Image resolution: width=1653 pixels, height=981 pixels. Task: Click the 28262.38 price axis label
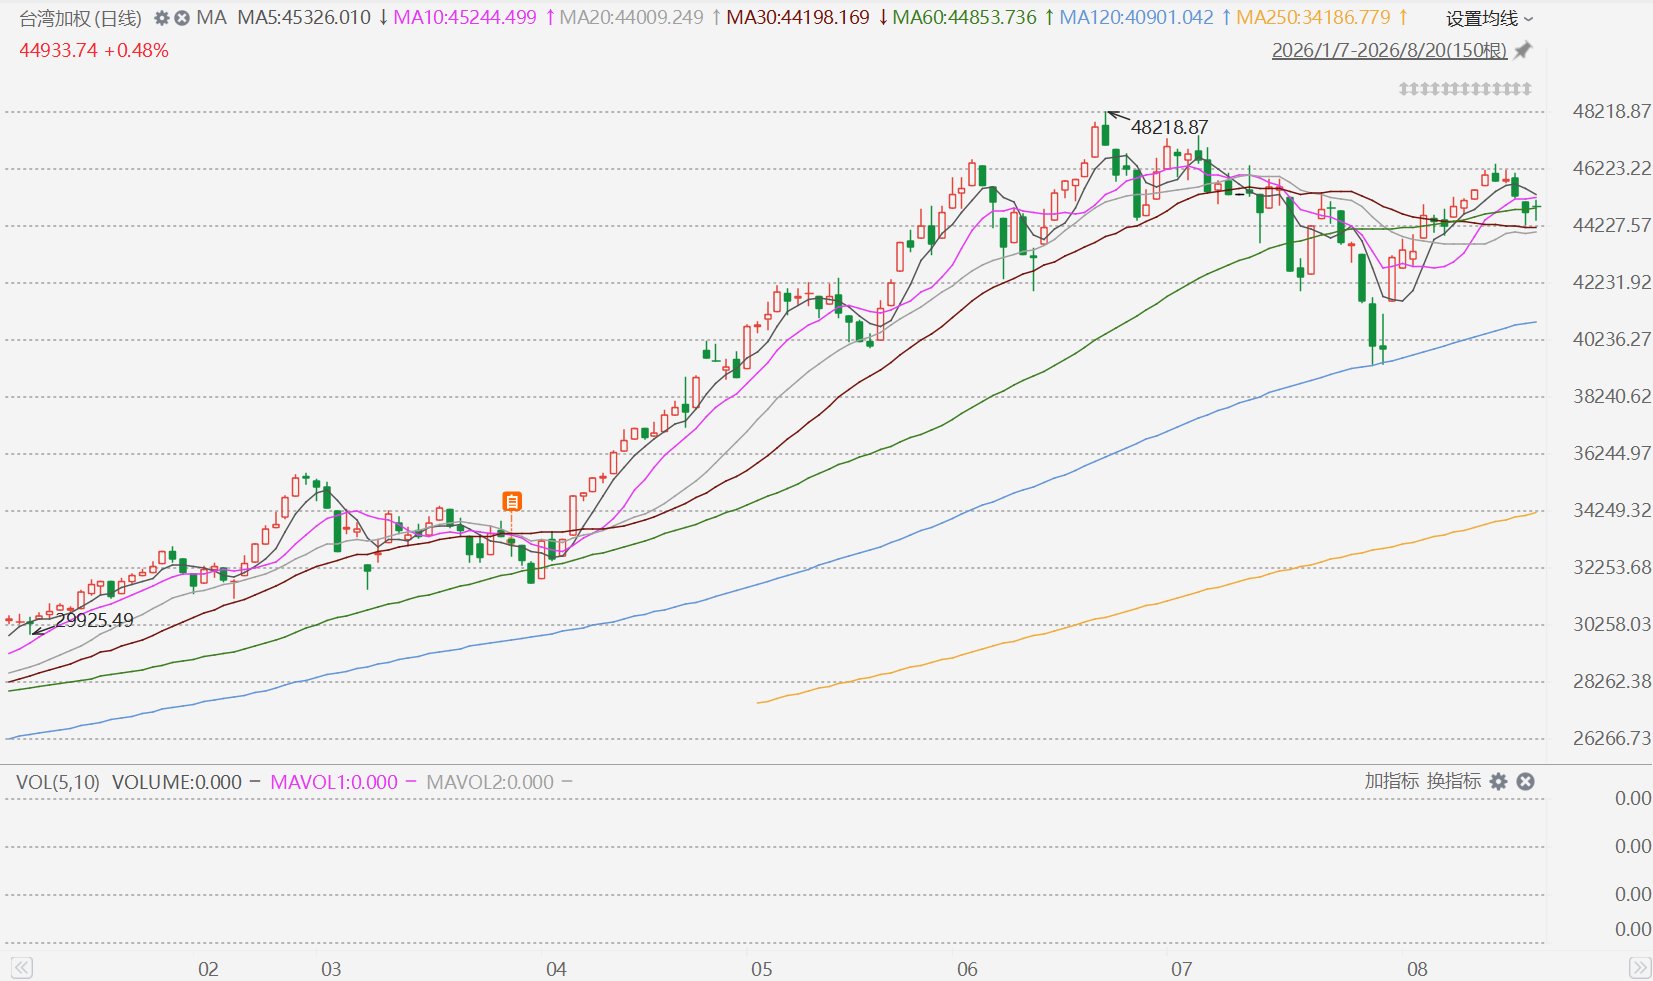[1612, 681]
